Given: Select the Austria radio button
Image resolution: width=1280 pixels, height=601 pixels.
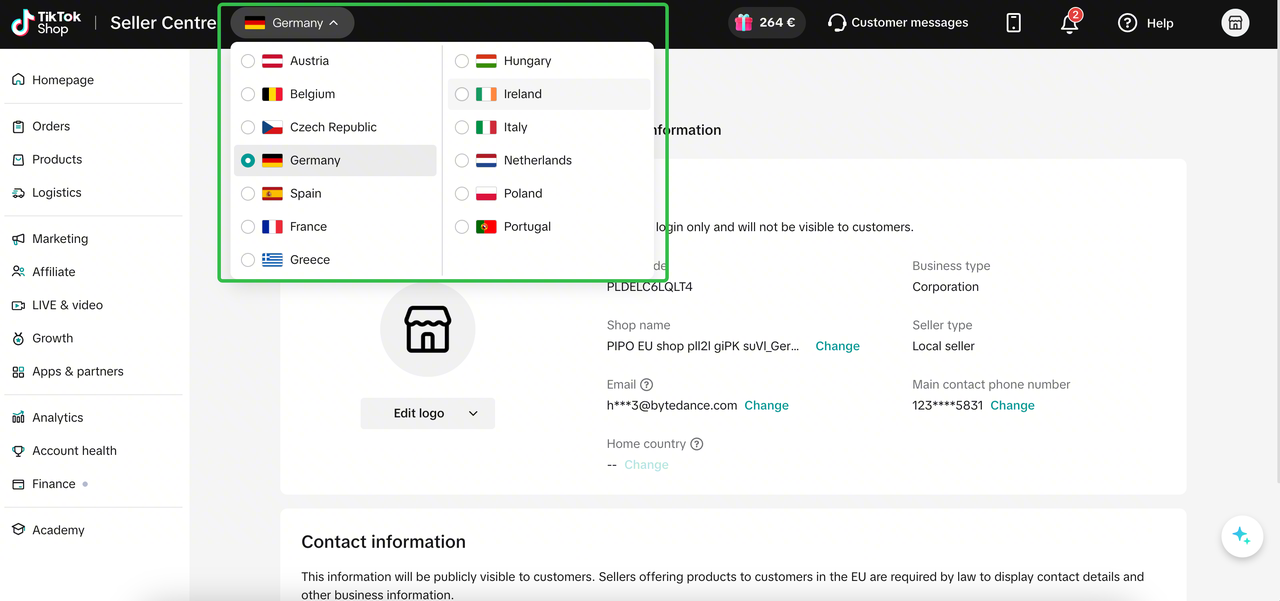Looking at the screenshot, I should [248, 61].
